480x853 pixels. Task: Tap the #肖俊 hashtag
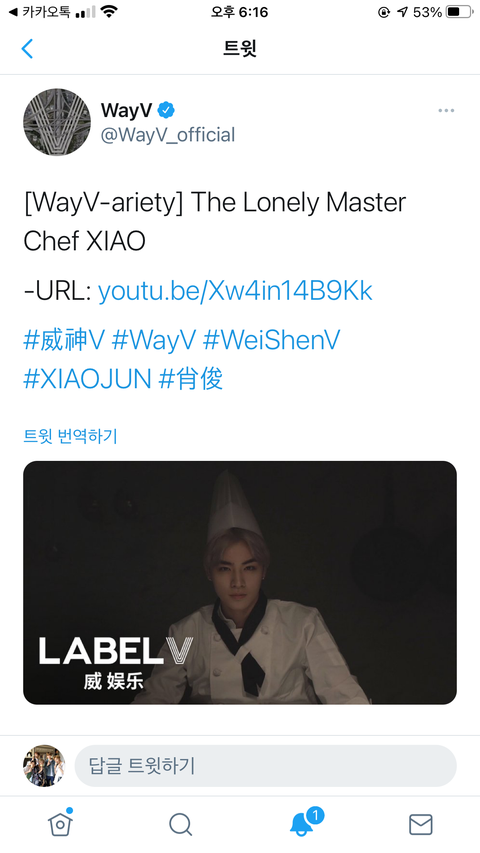coord(190,379)
